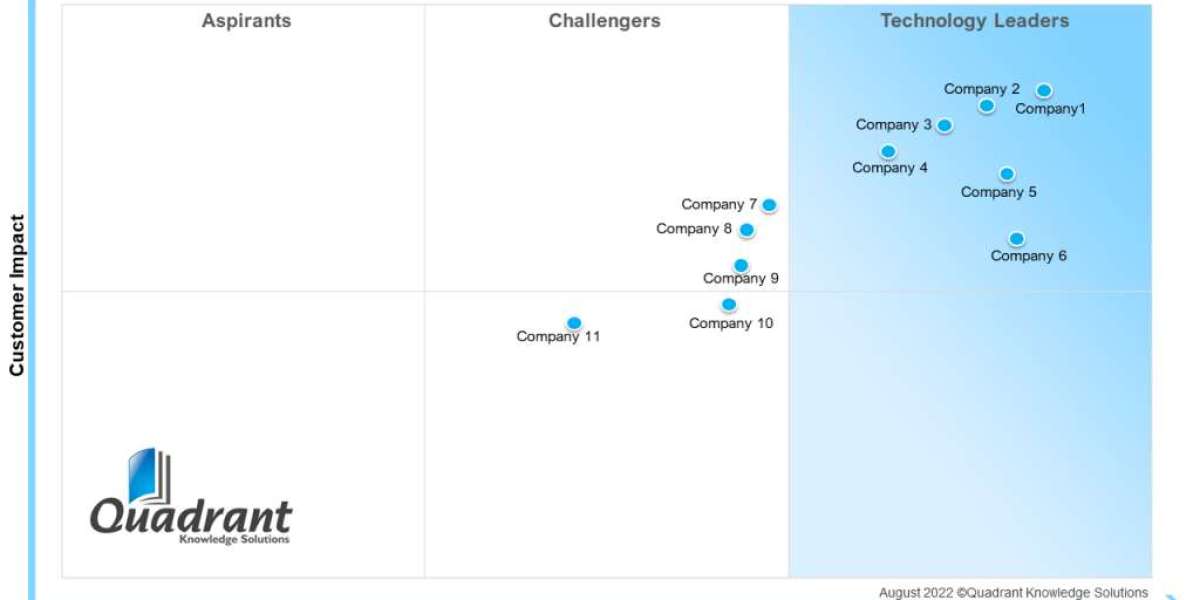Click the August 2022 copyright text
The width and height of the screenshot is (1200, 600).
(1013, 593)
